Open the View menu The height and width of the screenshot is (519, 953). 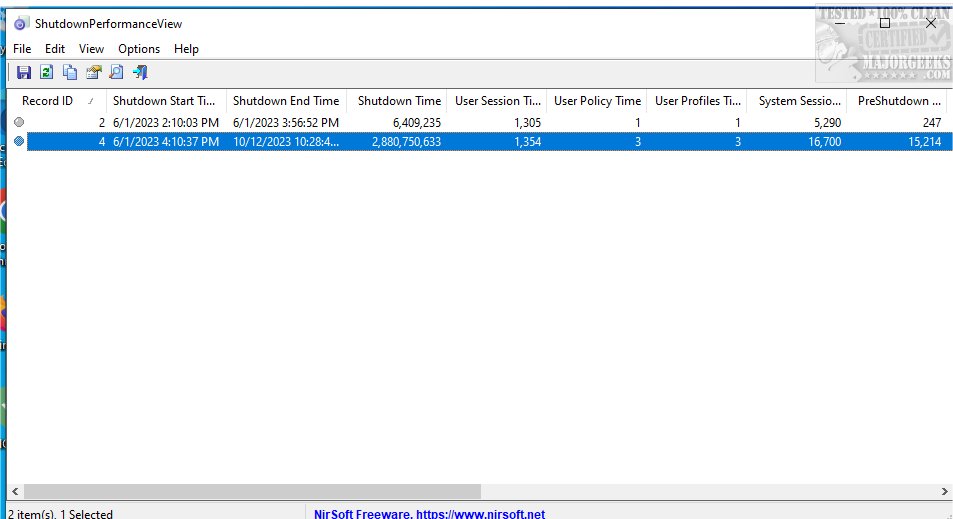click(x=91, y=48)
